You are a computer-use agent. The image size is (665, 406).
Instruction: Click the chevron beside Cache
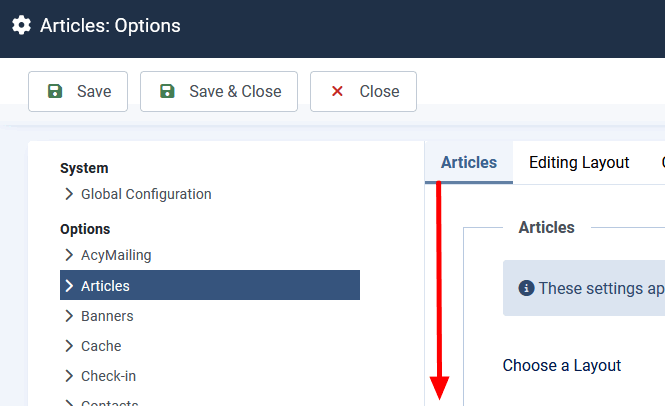(x=69, y=346)
